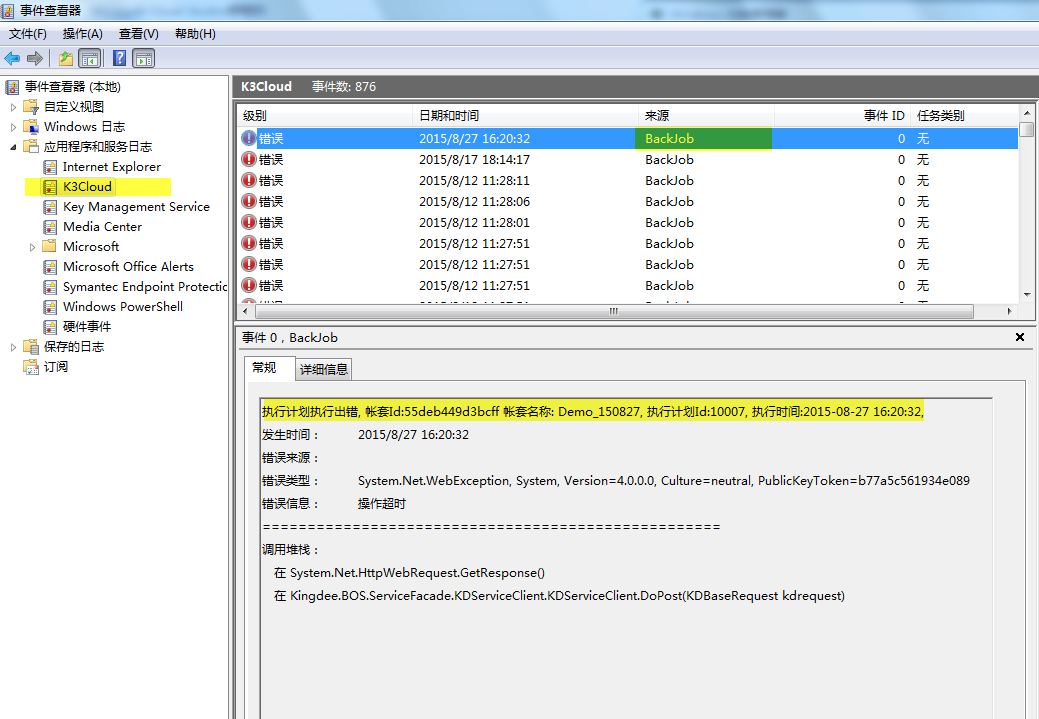Select the 事件查看器 (本地) root node
The width and height of the screenshot is (1039, 719).
[72, 87]
